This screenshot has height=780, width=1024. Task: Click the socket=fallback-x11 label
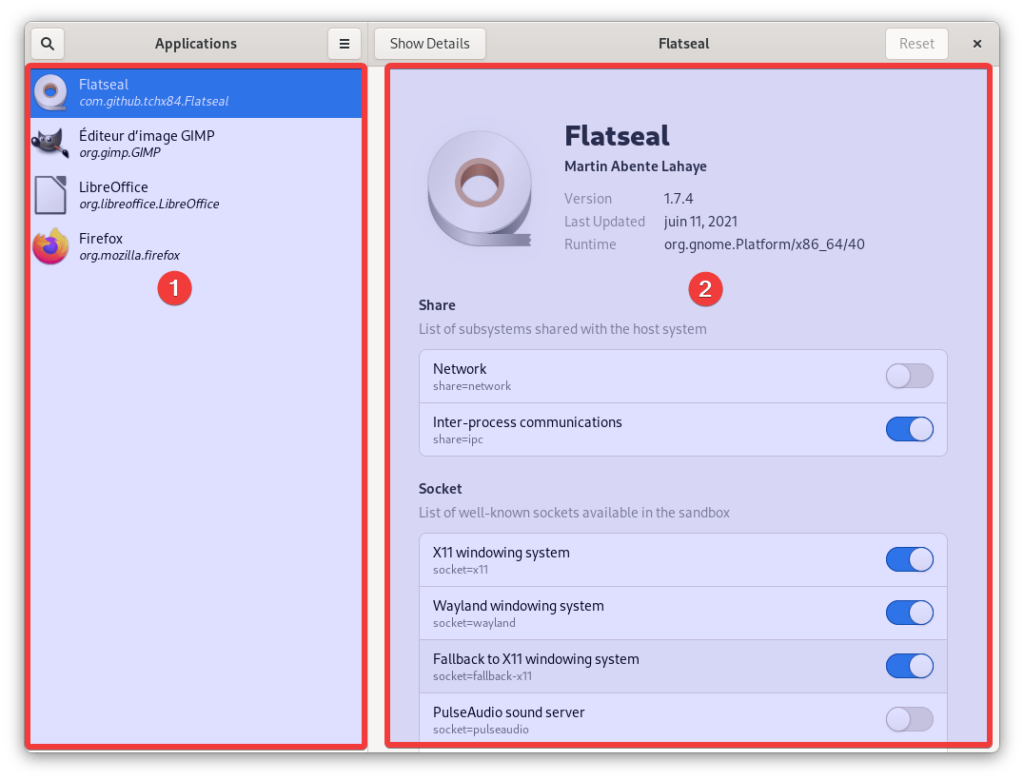click(482, 676)
